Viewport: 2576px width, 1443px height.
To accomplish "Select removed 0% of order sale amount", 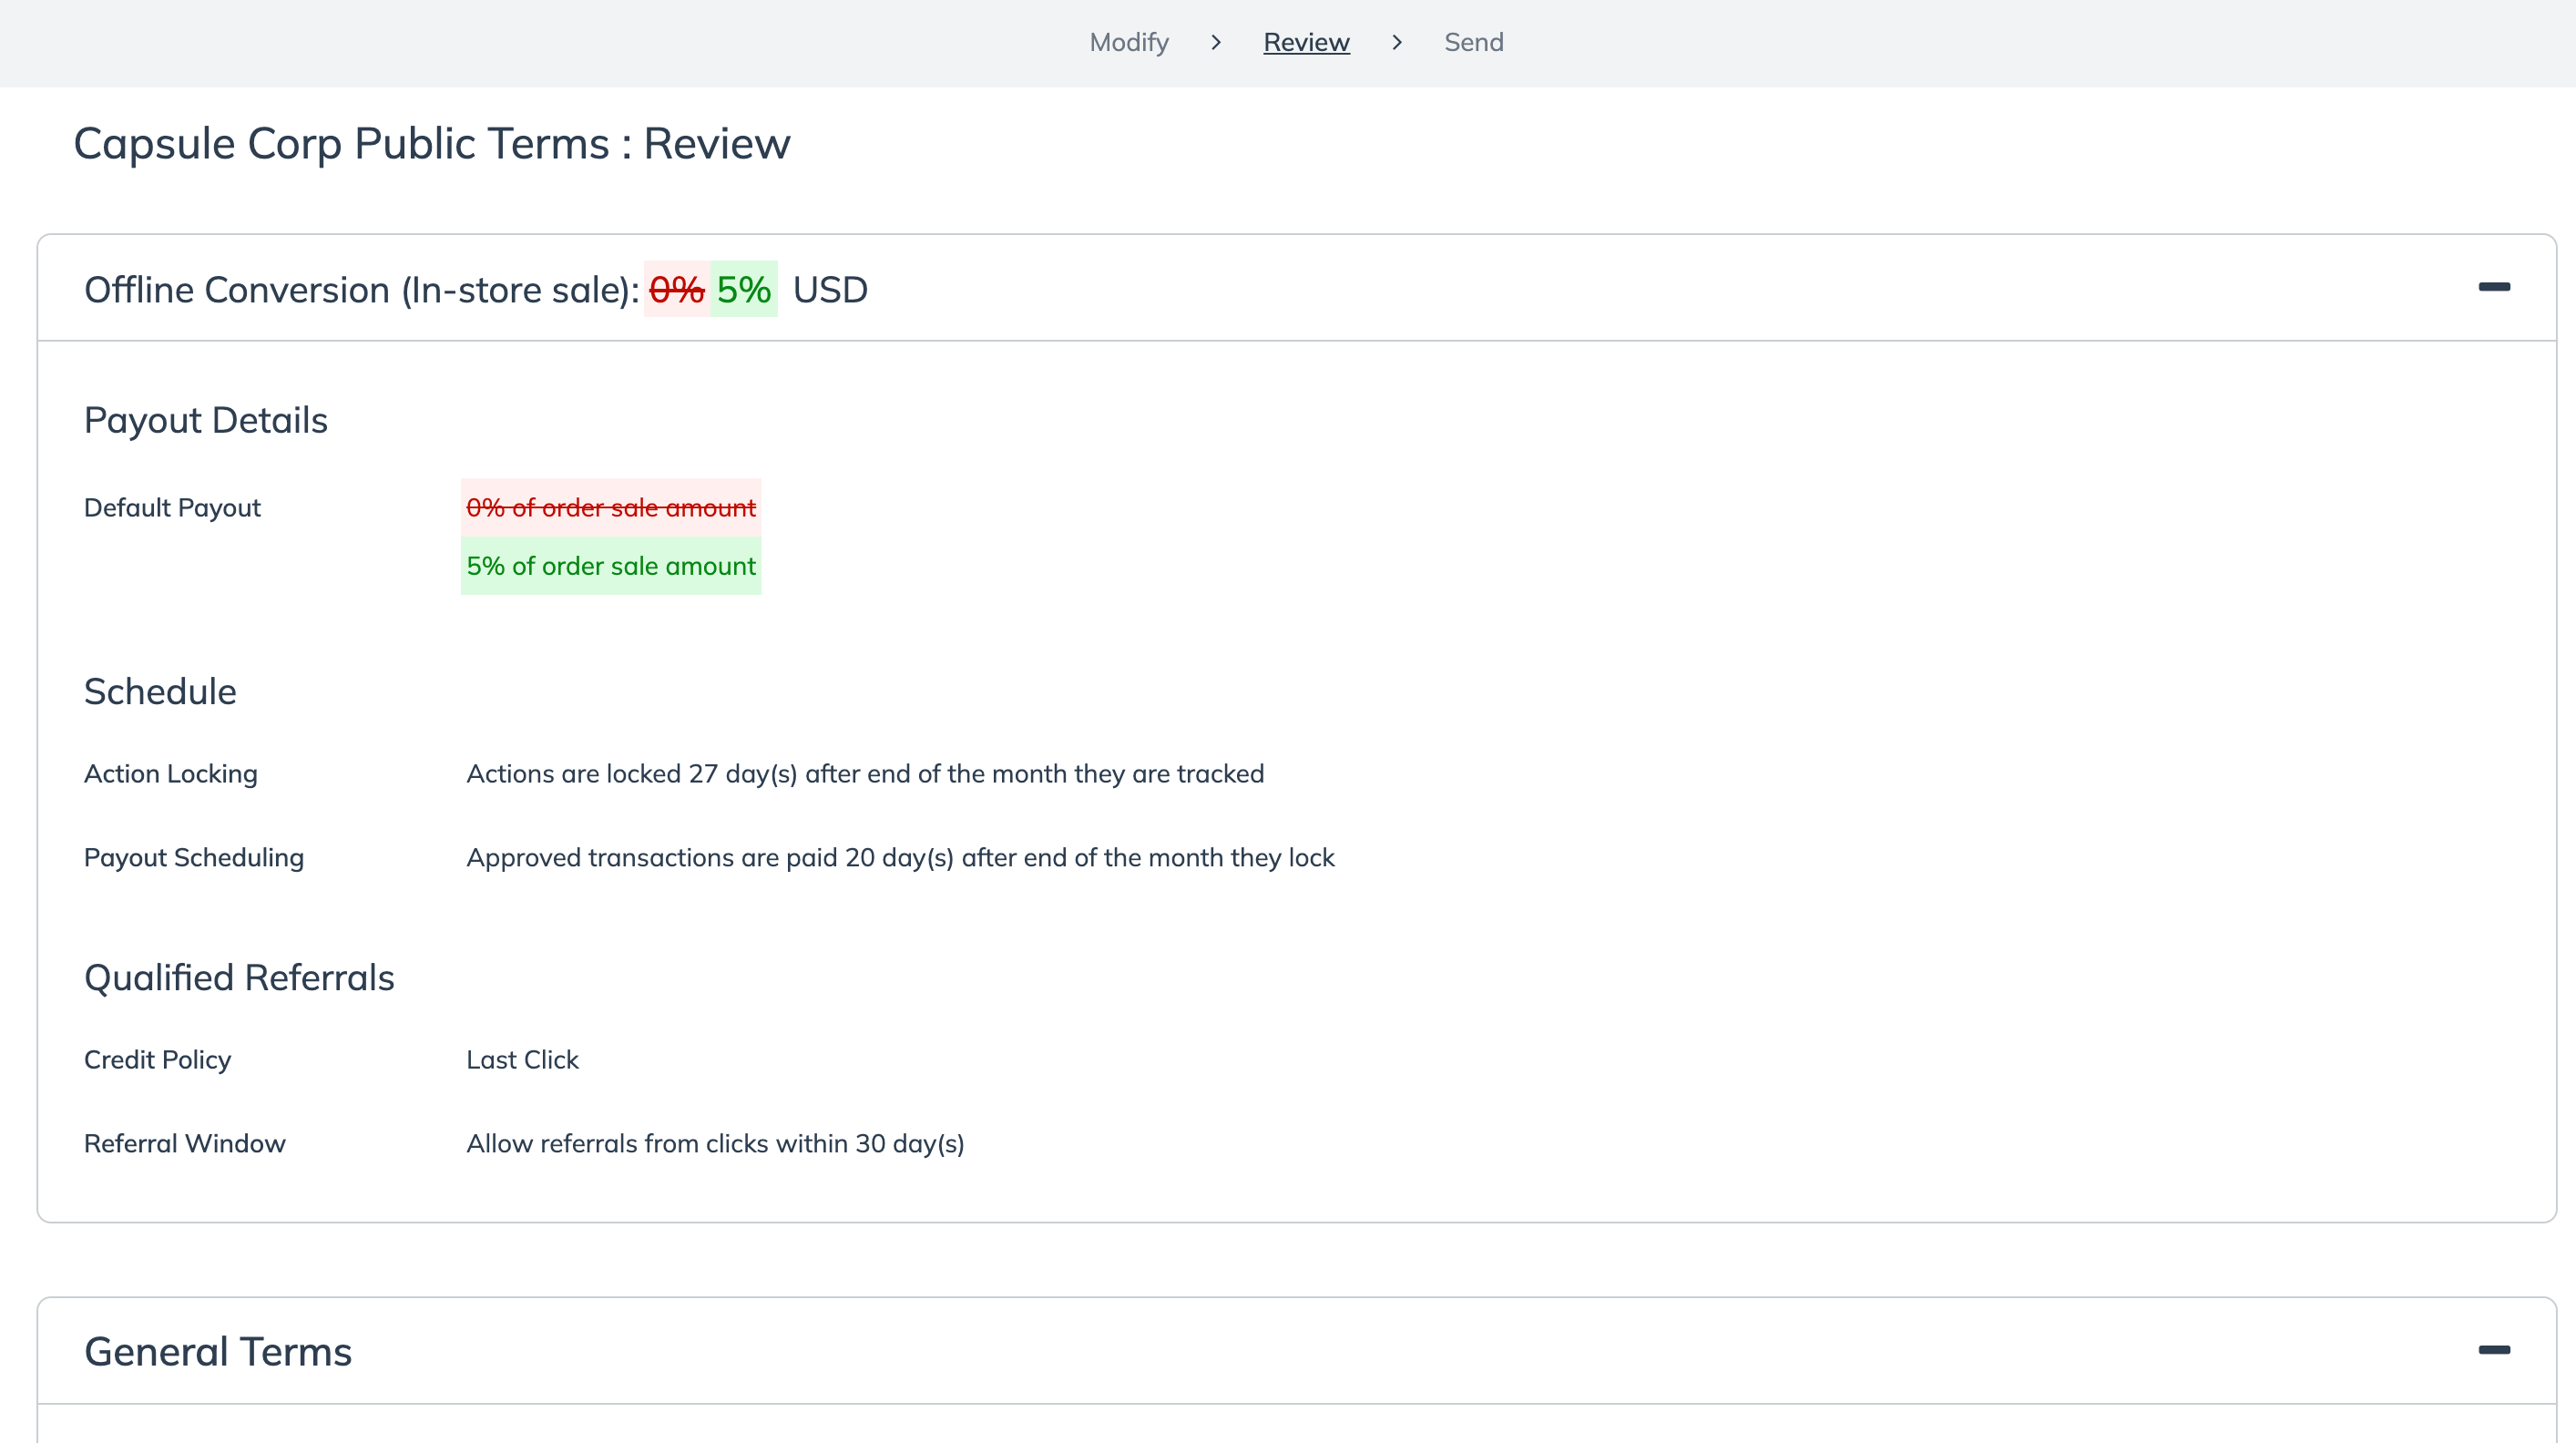I will [x=610, y=508].
